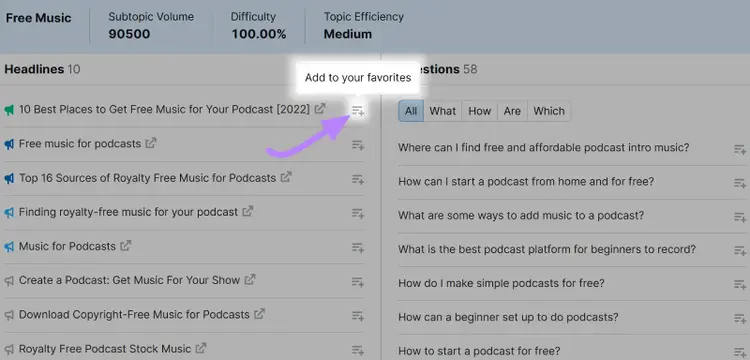The height and width of the screenshot is (360, 750).
Task: Open 'Create a Podcast: Get Music For Your Show'
Action: pos(129,280)
